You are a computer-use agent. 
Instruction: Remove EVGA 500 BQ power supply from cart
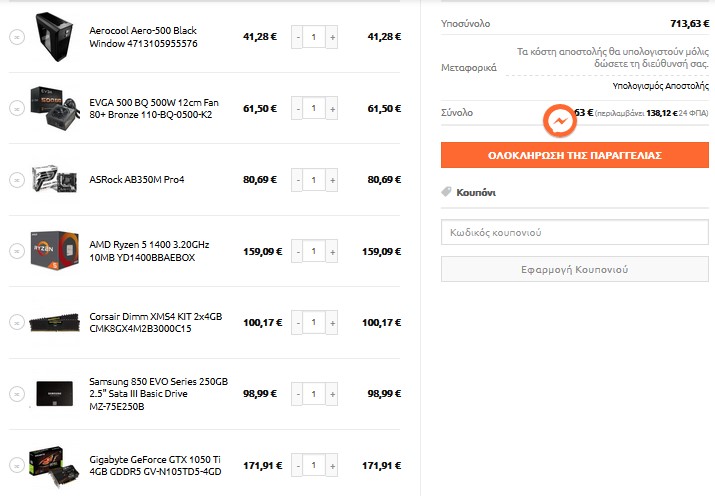17,108
